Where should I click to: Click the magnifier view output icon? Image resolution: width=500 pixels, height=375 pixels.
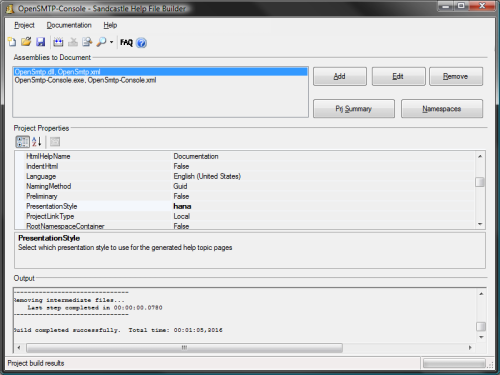point(101,42)
